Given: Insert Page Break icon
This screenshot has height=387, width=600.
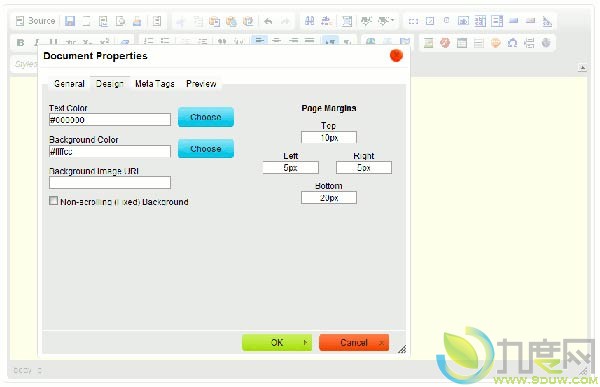Looking at the screenshot, I should [x=529, y=43].
